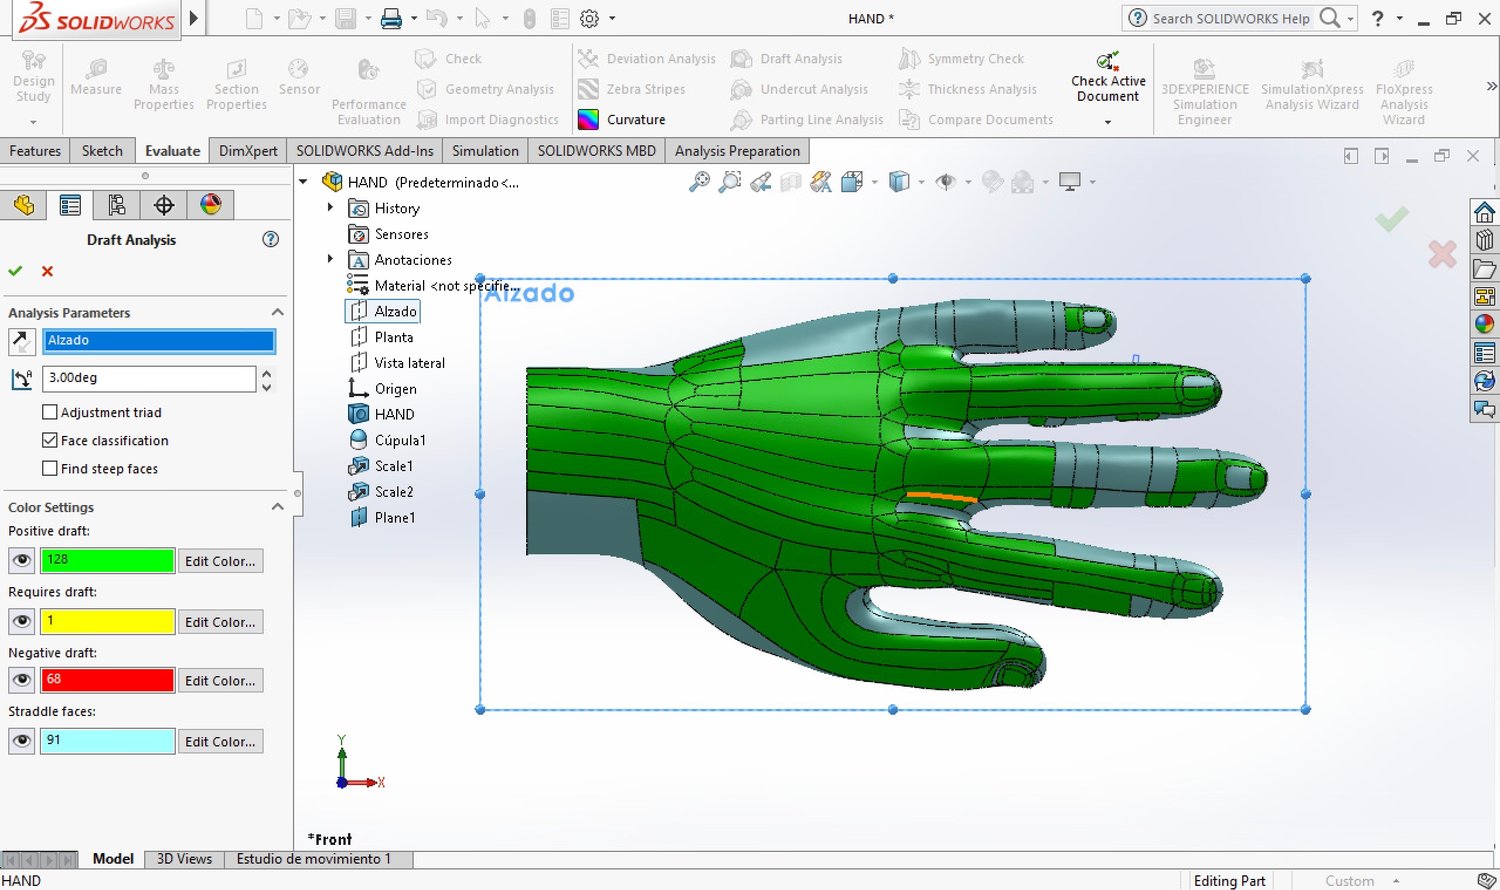1500x890 pixels.
Task: Open the Appearances task pane icon
Action: [1484, 324]
